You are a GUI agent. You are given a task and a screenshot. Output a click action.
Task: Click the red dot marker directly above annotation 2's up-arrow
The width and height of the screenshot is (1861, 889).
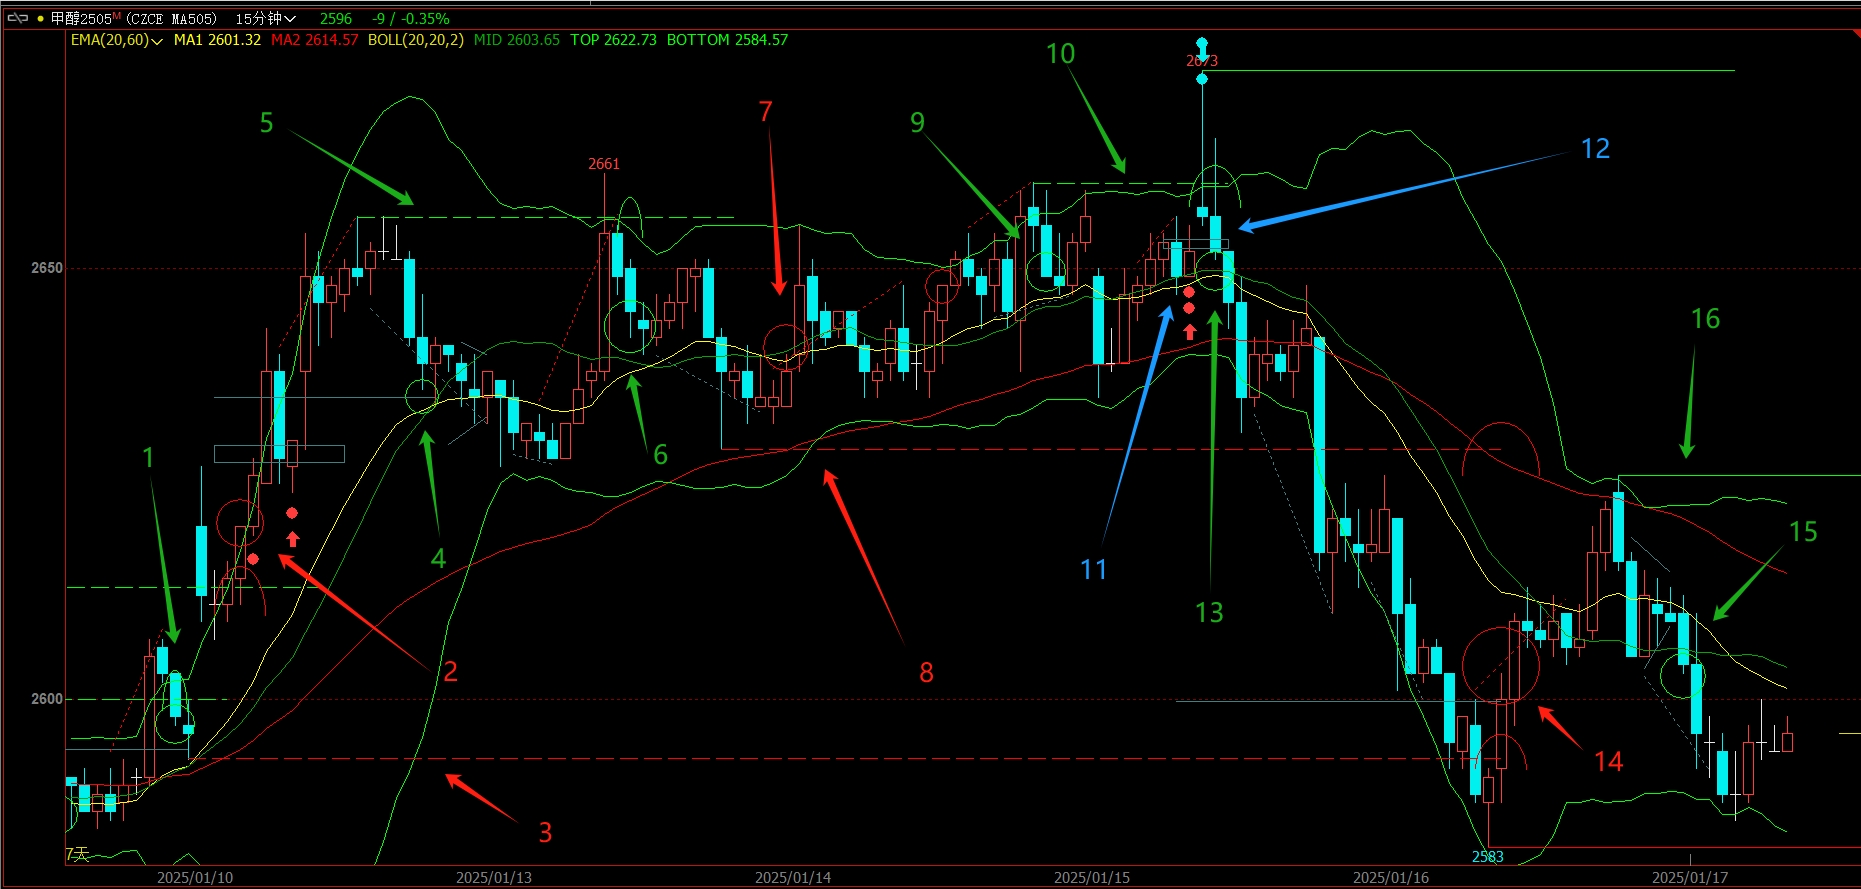[292, 513]
